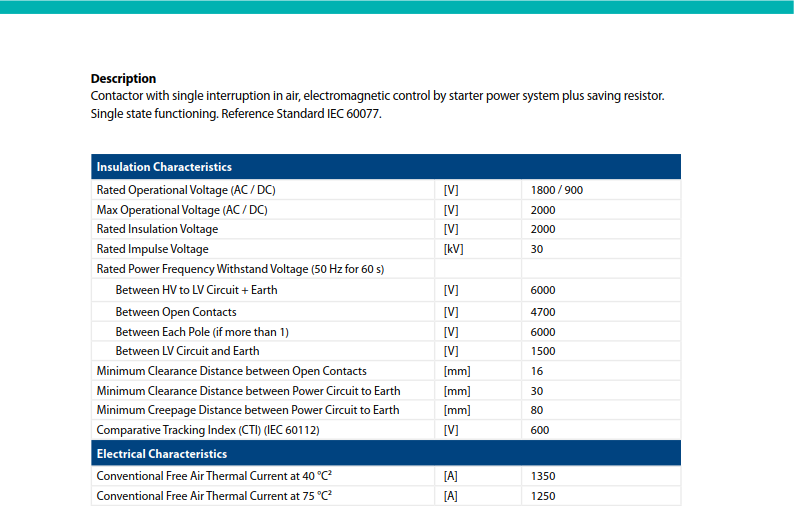
Task: Click the 4700 value cell
Action: [x=601, y=312]
